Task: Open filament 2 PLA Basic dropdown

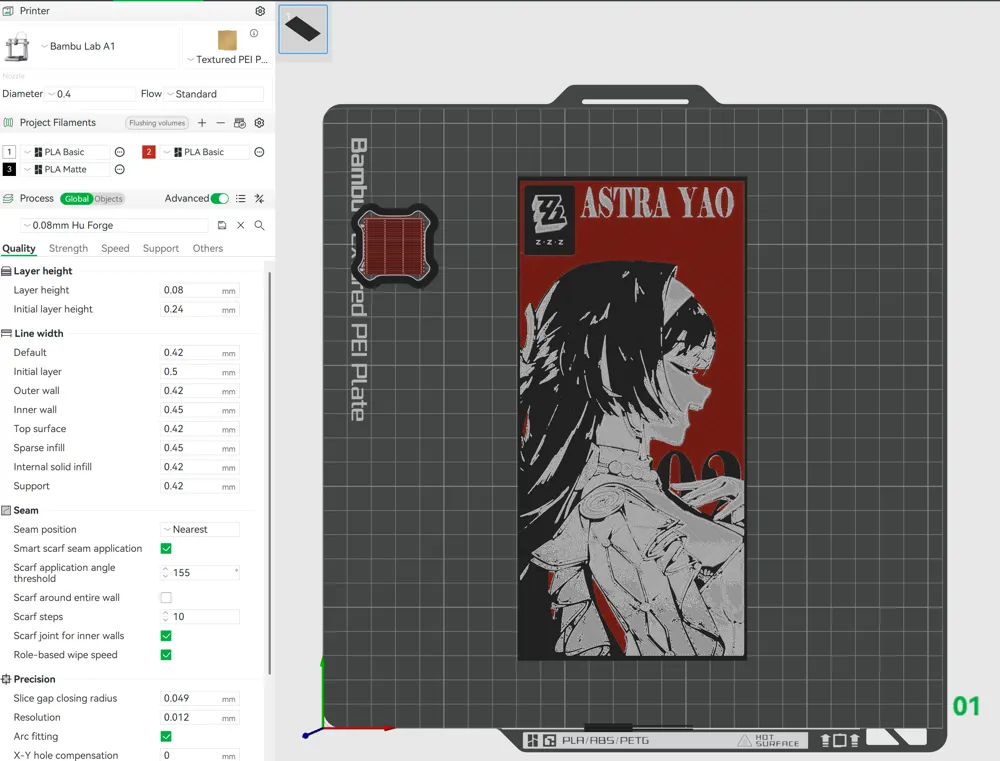Action: pos(205,152)
